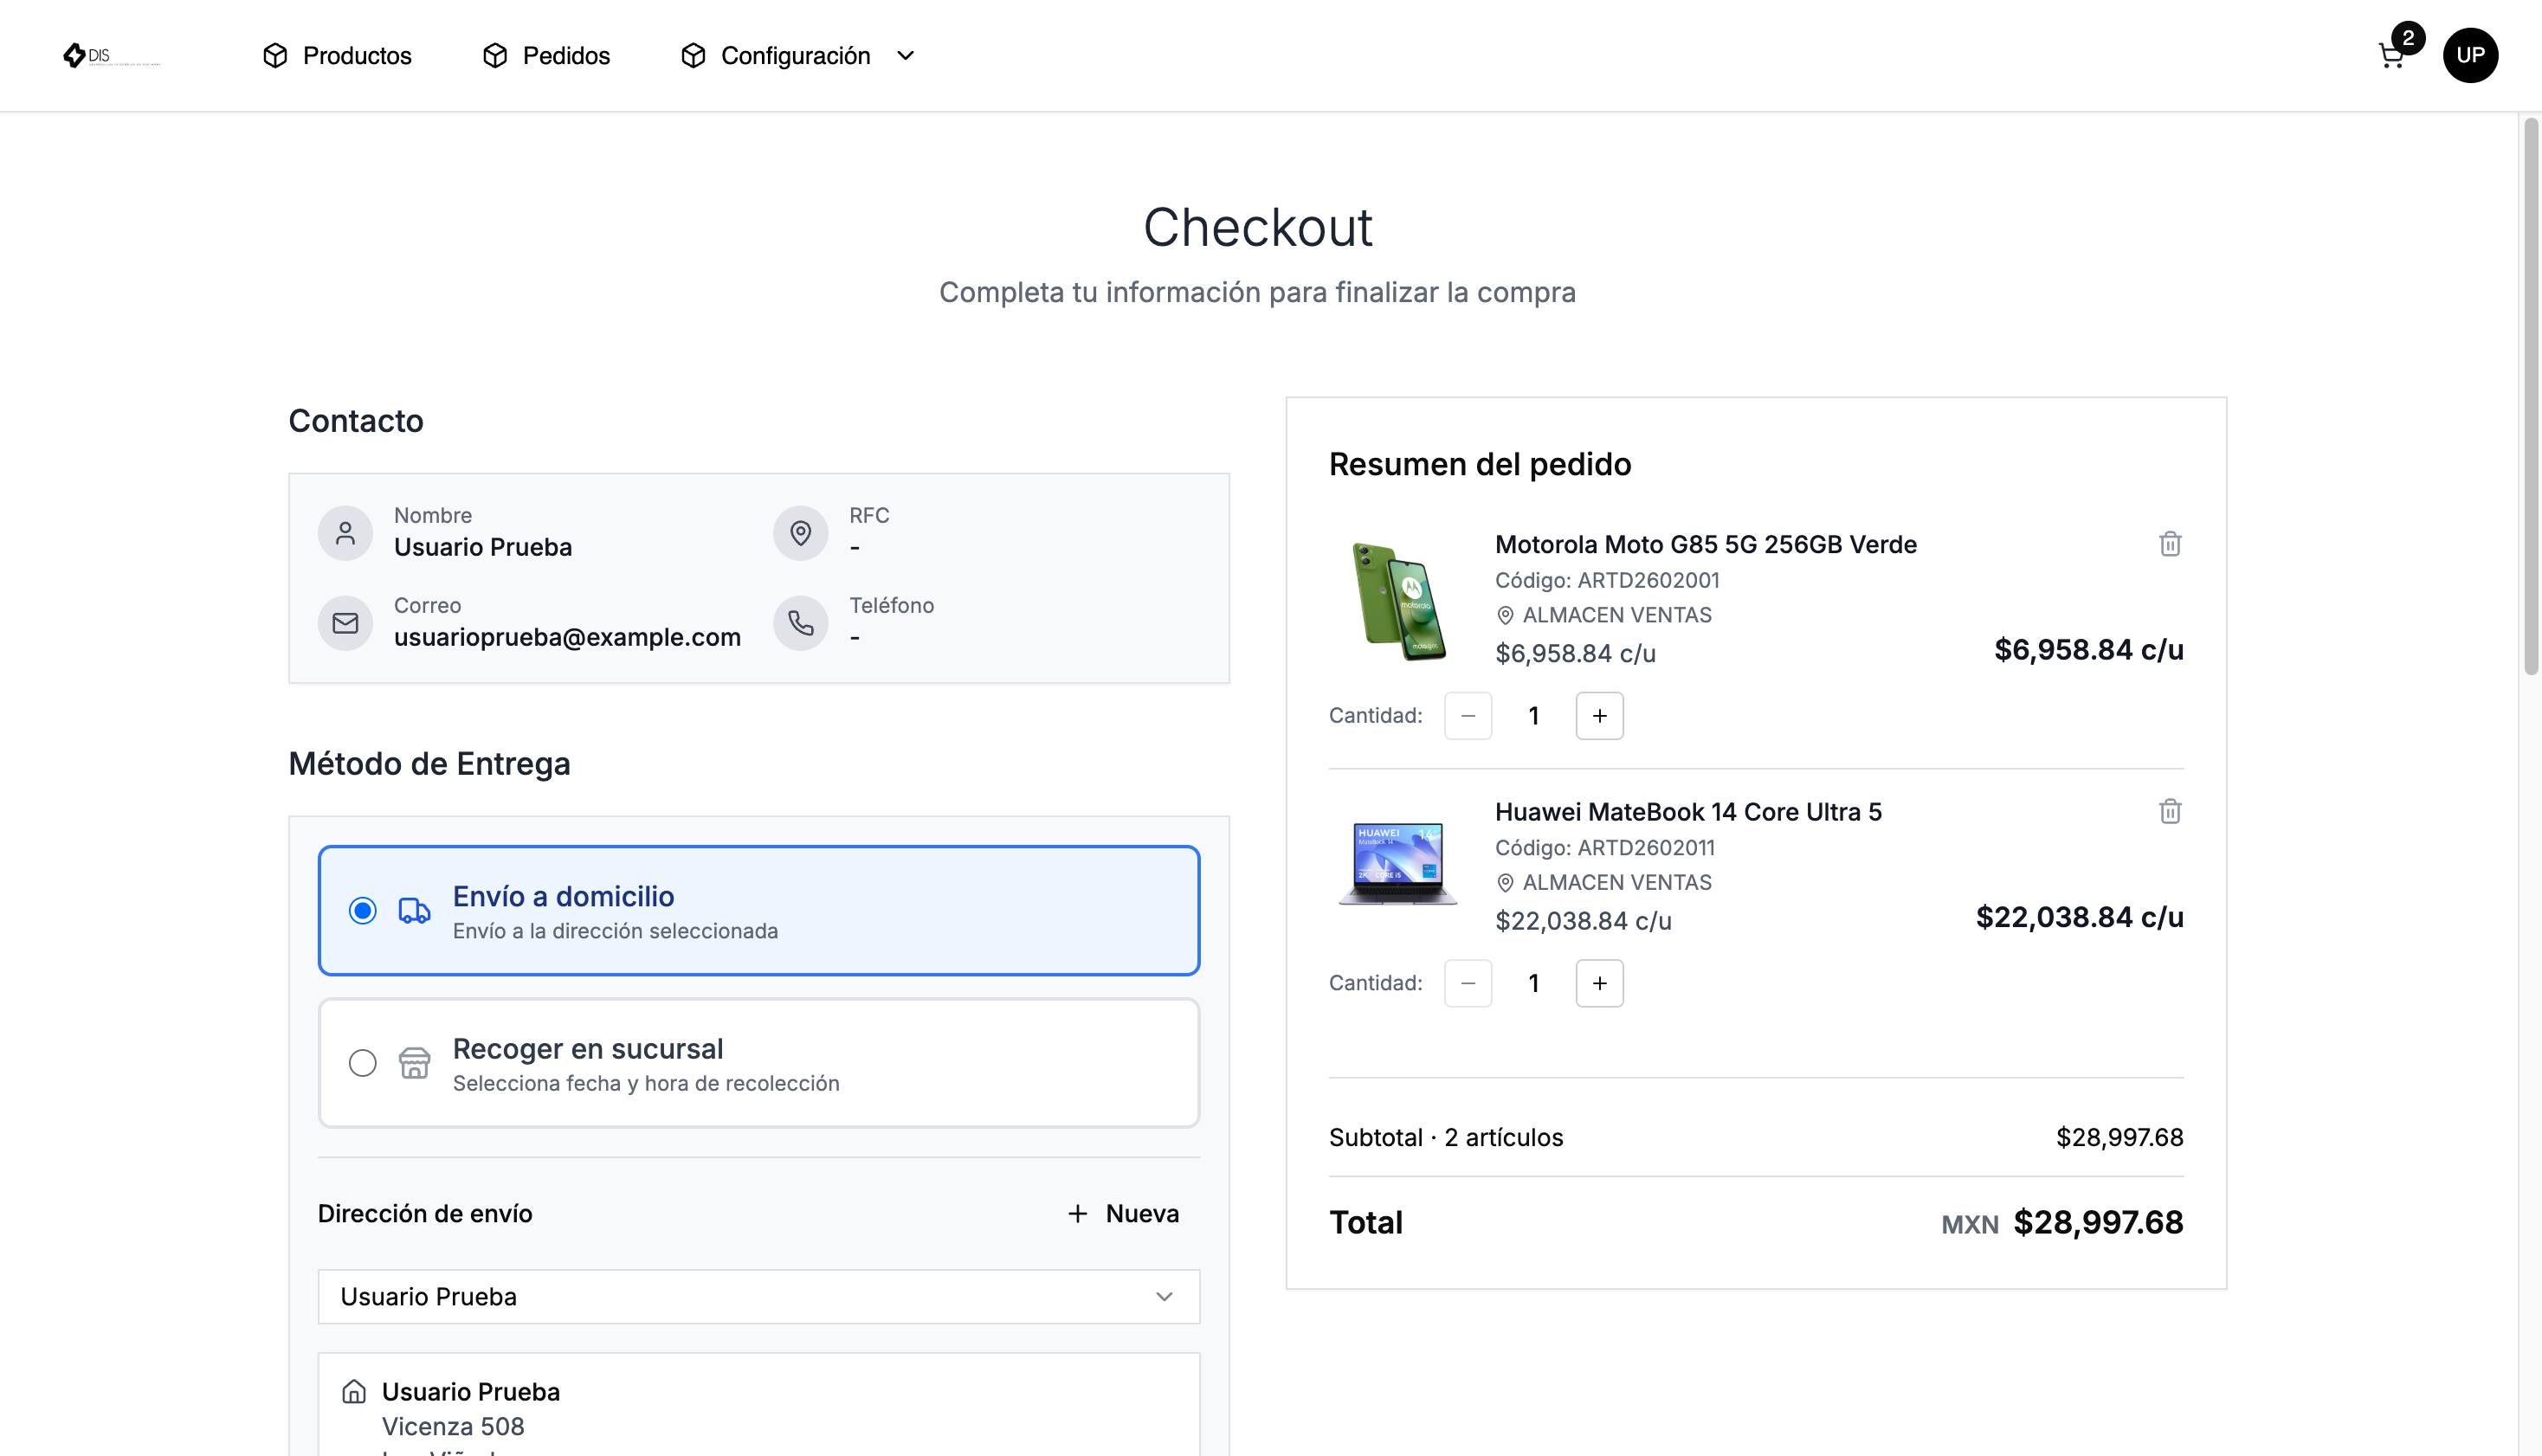
Task: Click the Envío a domicilio option card
Action: pos(758,911)
